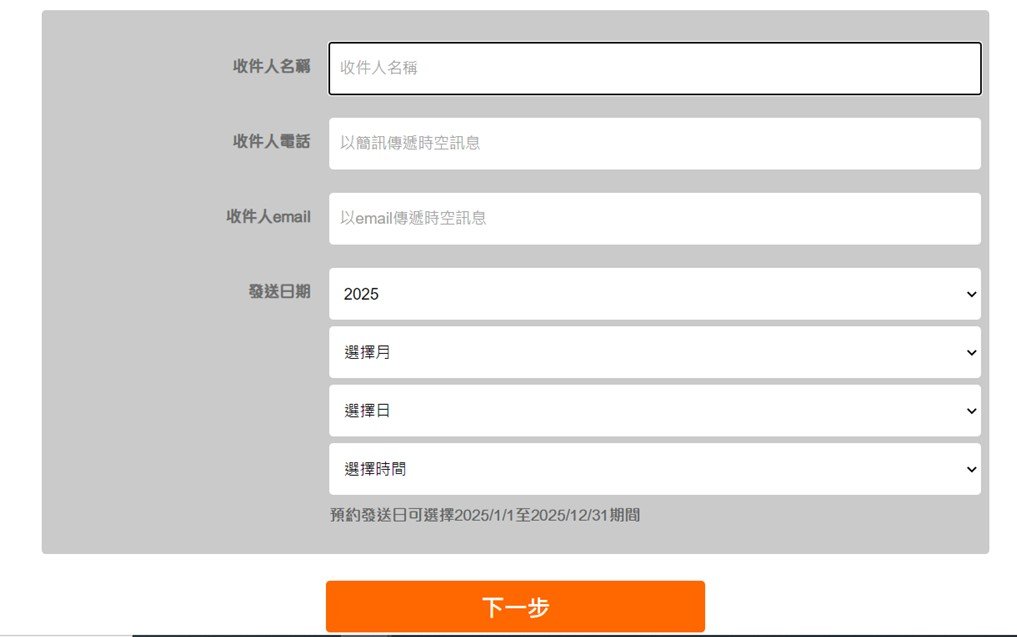Viewport: 1017px width, 637px height.
Task: Click the 以簡訊傳遞時空訊息 placeholder text
Action: [x=410, y=143]
